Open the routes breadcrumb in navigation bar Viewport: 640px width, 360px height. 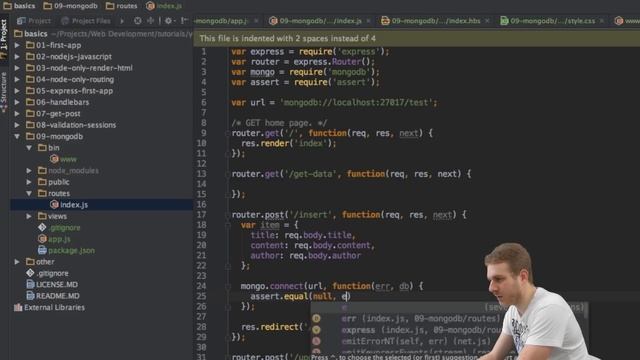122,6
